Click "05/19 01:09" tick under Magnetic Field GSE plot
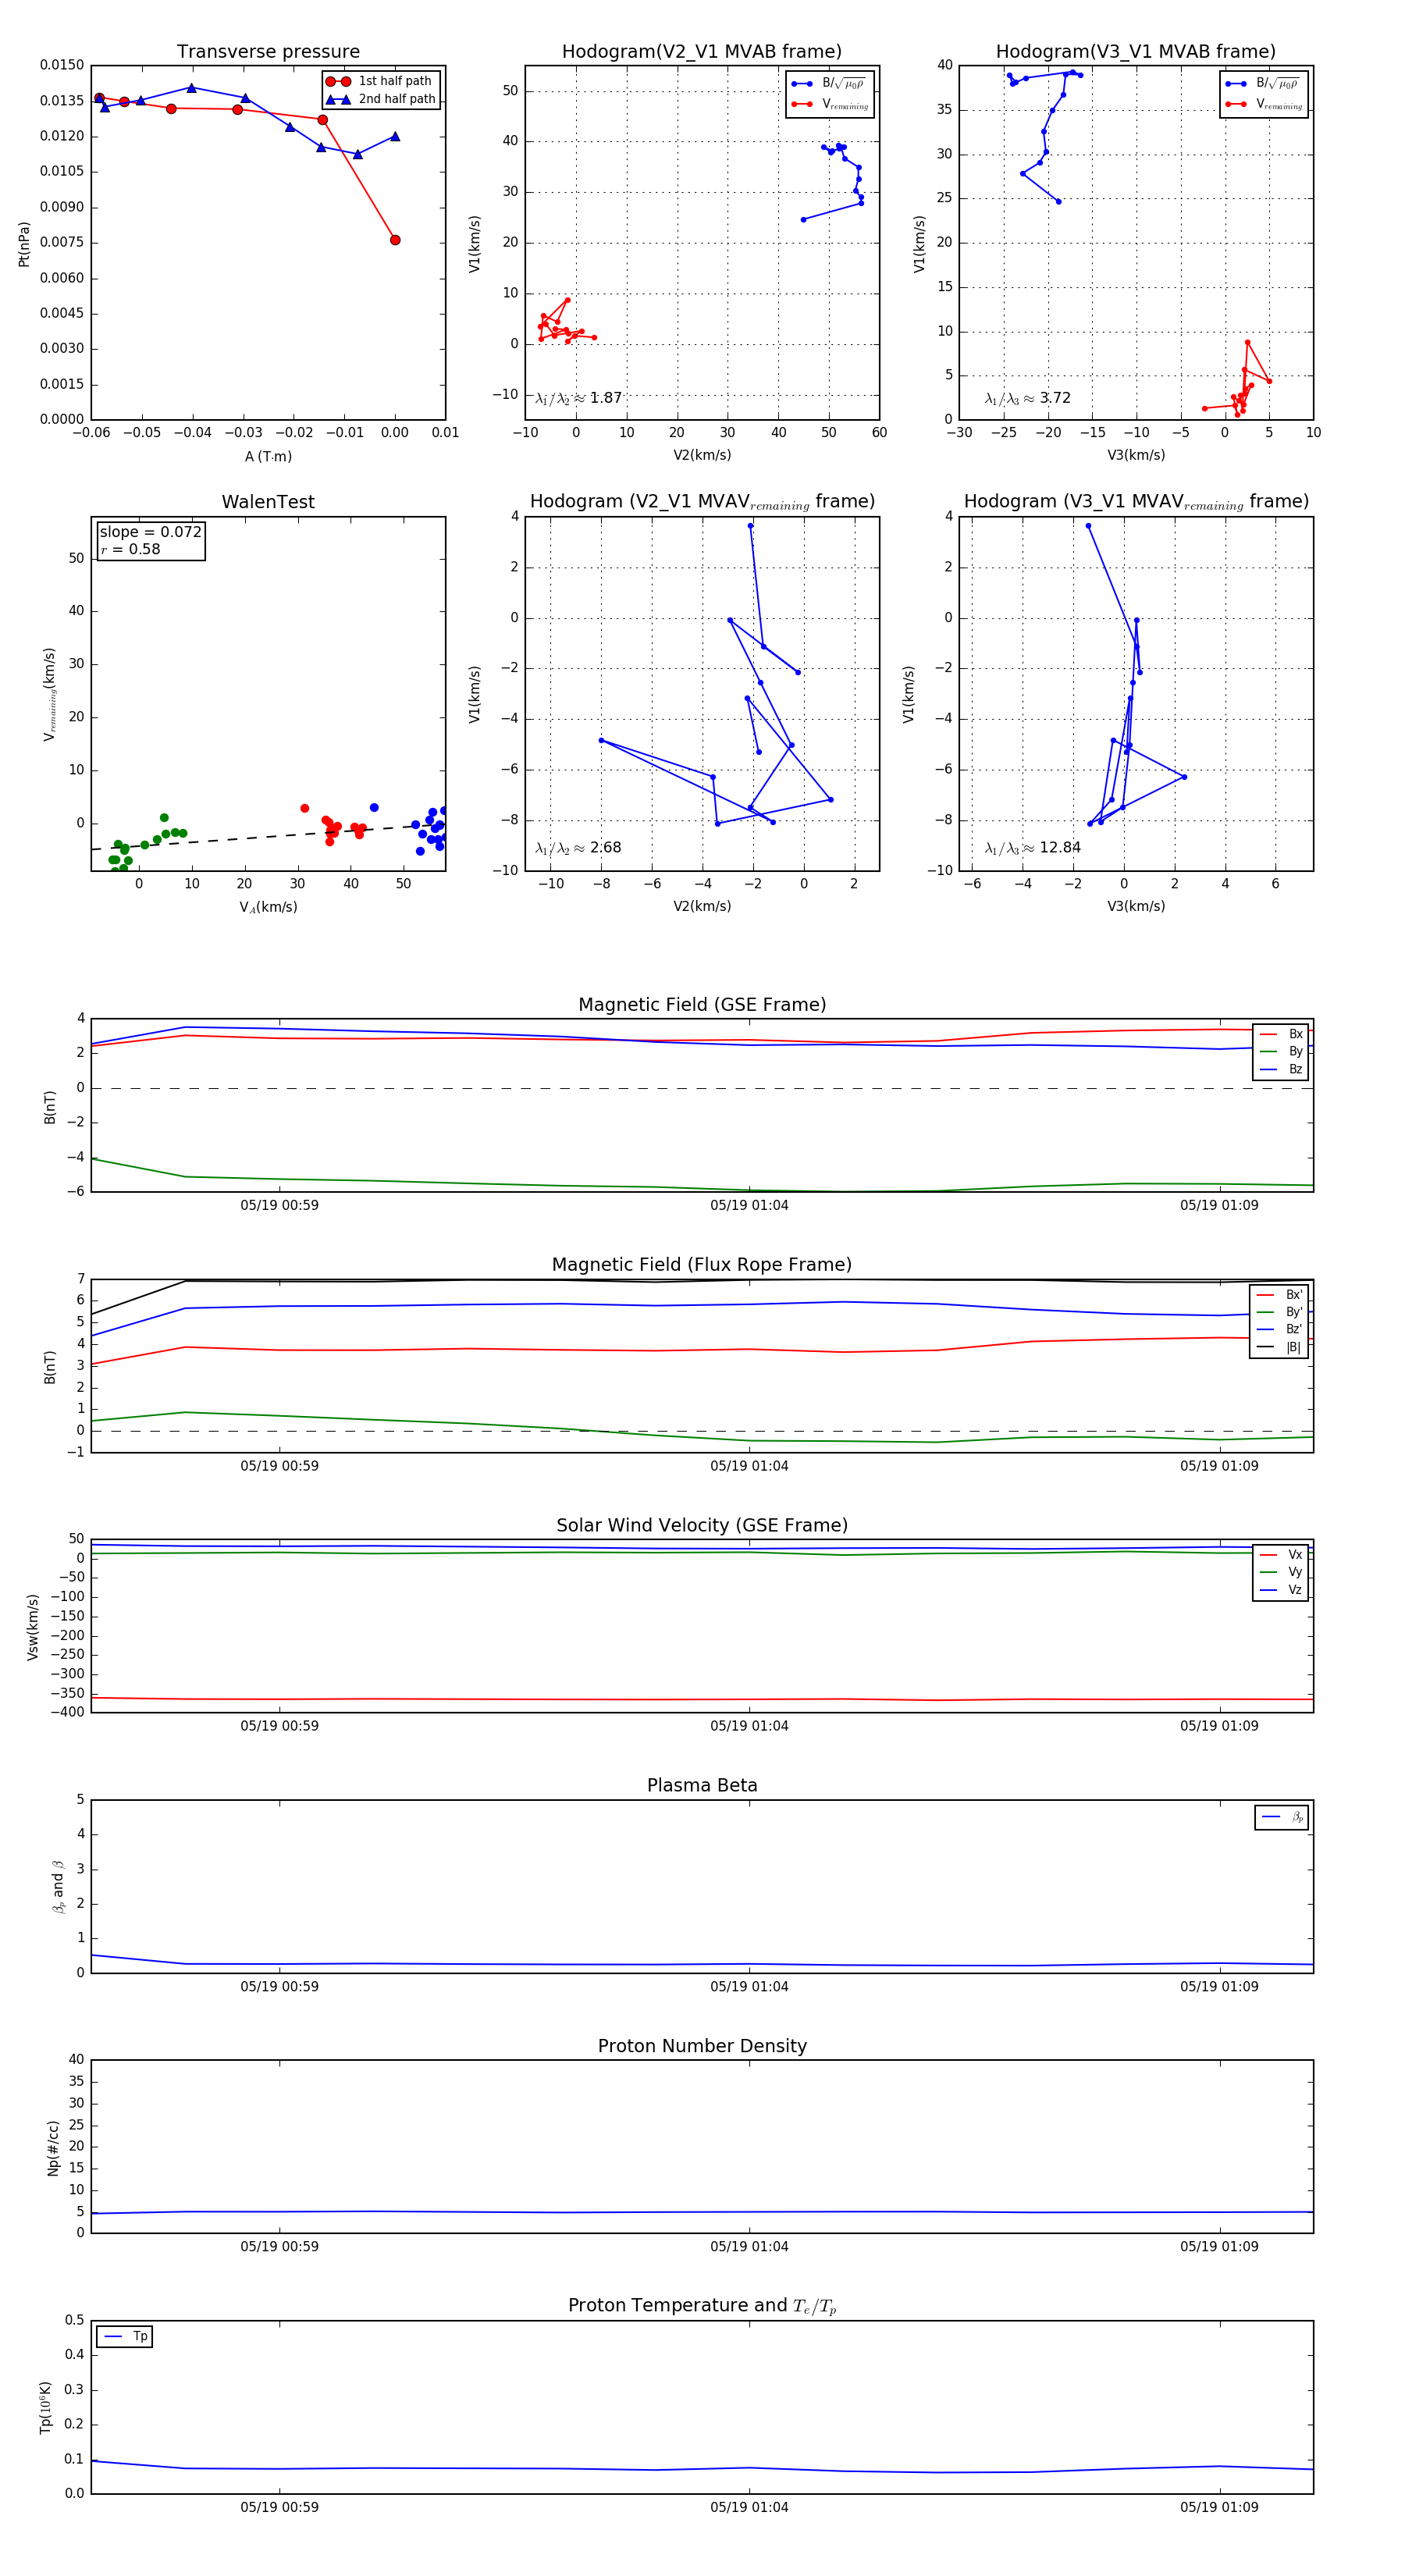This screenshot has height=2576, width=1405. click(1219, 1206)
